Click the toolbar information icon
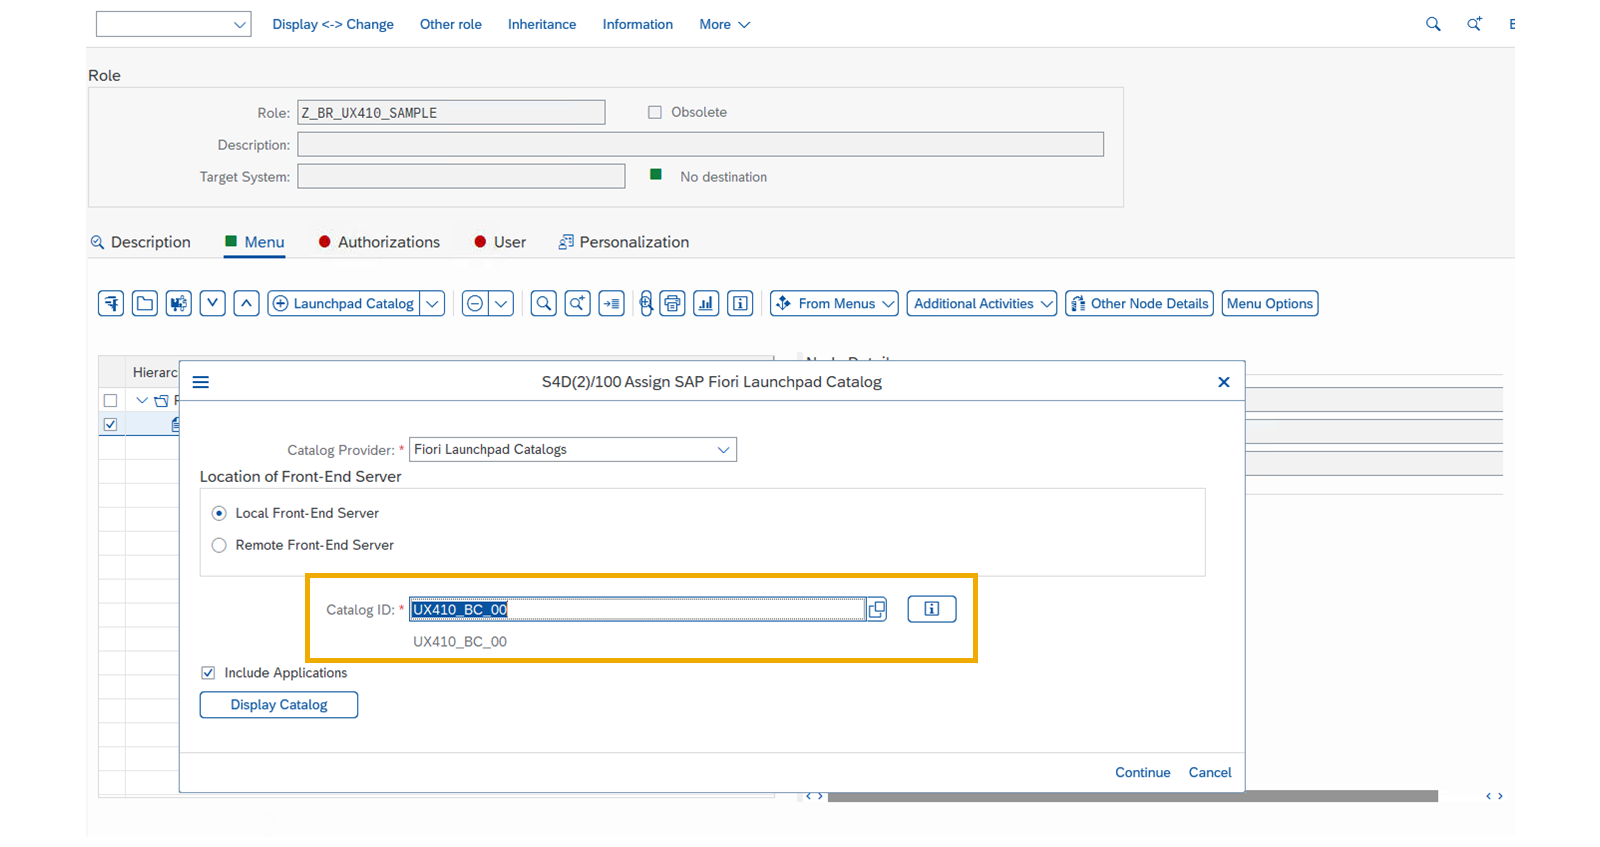 [740, 303]
